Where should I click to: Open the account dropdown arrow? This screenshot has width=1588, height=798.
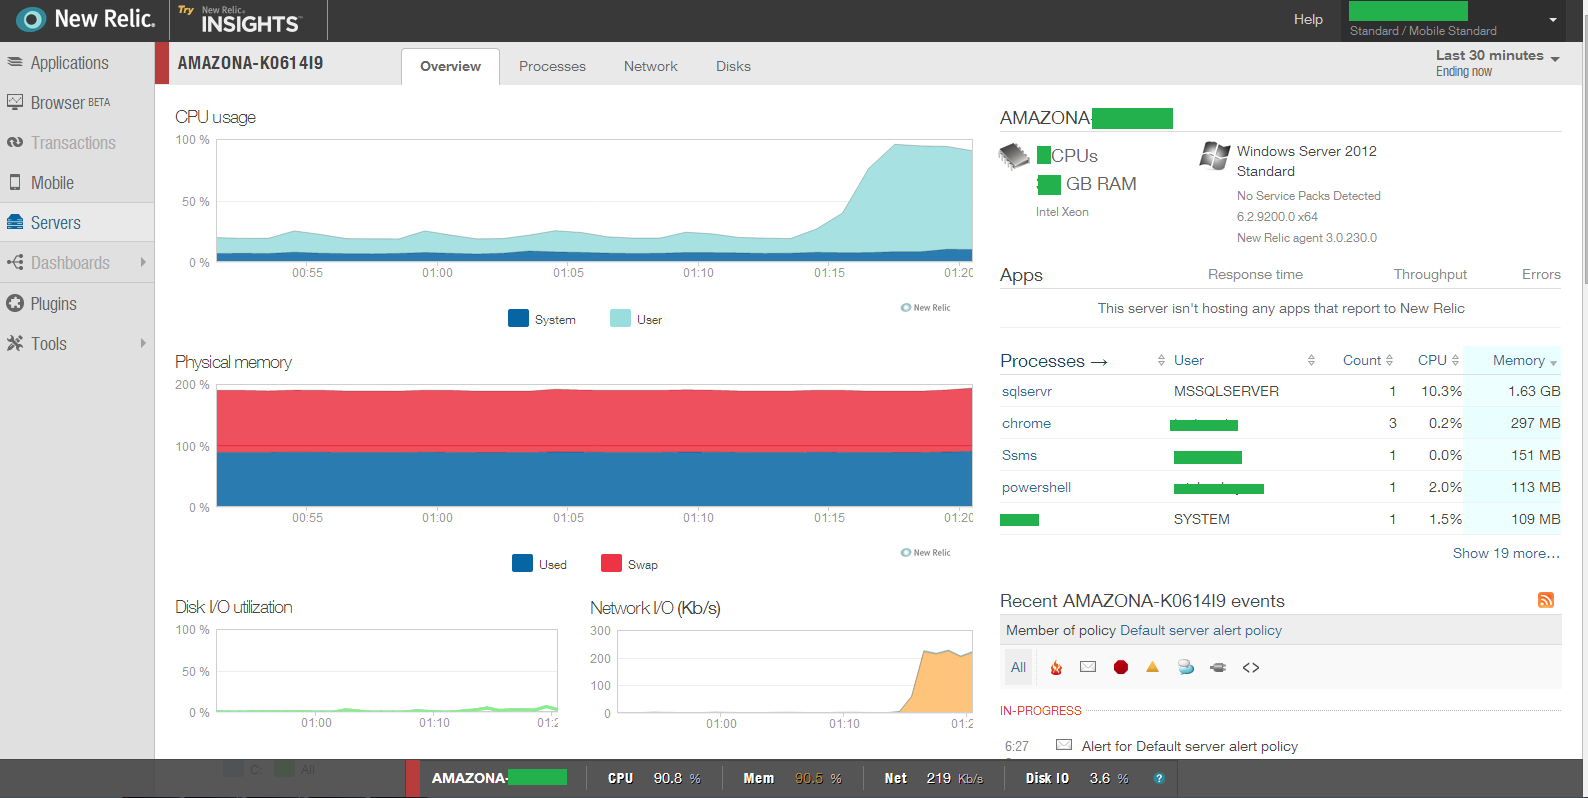(x=1553, y=20)
